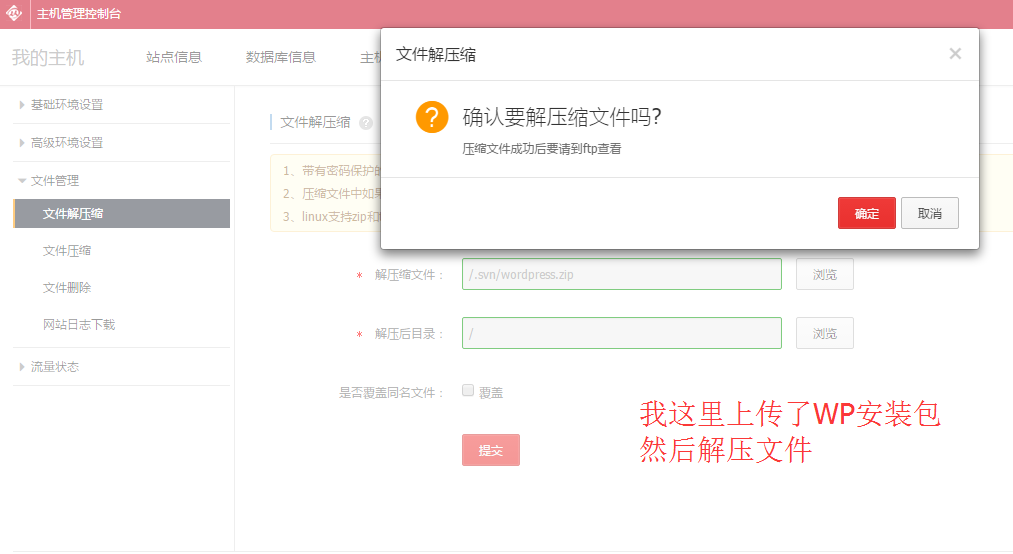The height and width of the screenshot is (554, 1013).
Task: Click the host console logo icon
Action: 14,14
